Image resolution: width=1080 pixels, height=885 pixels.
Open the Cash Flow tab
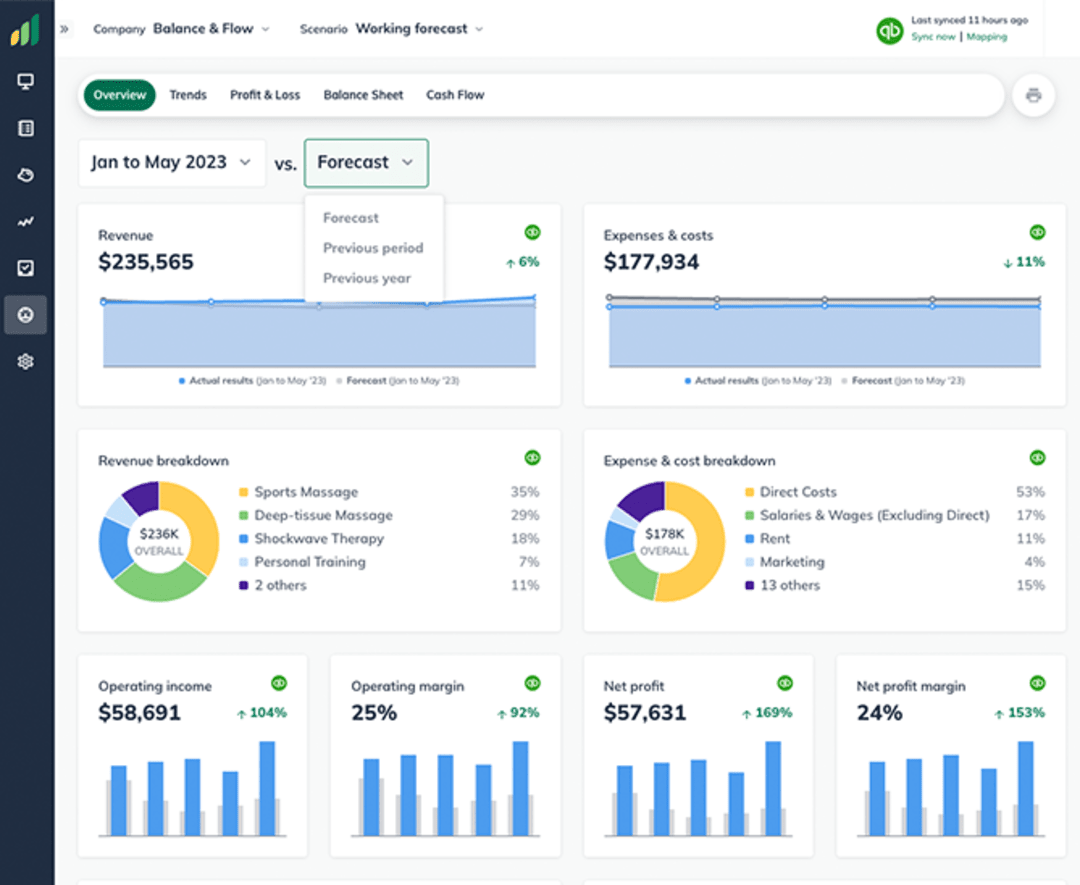[x=455, y=94]
